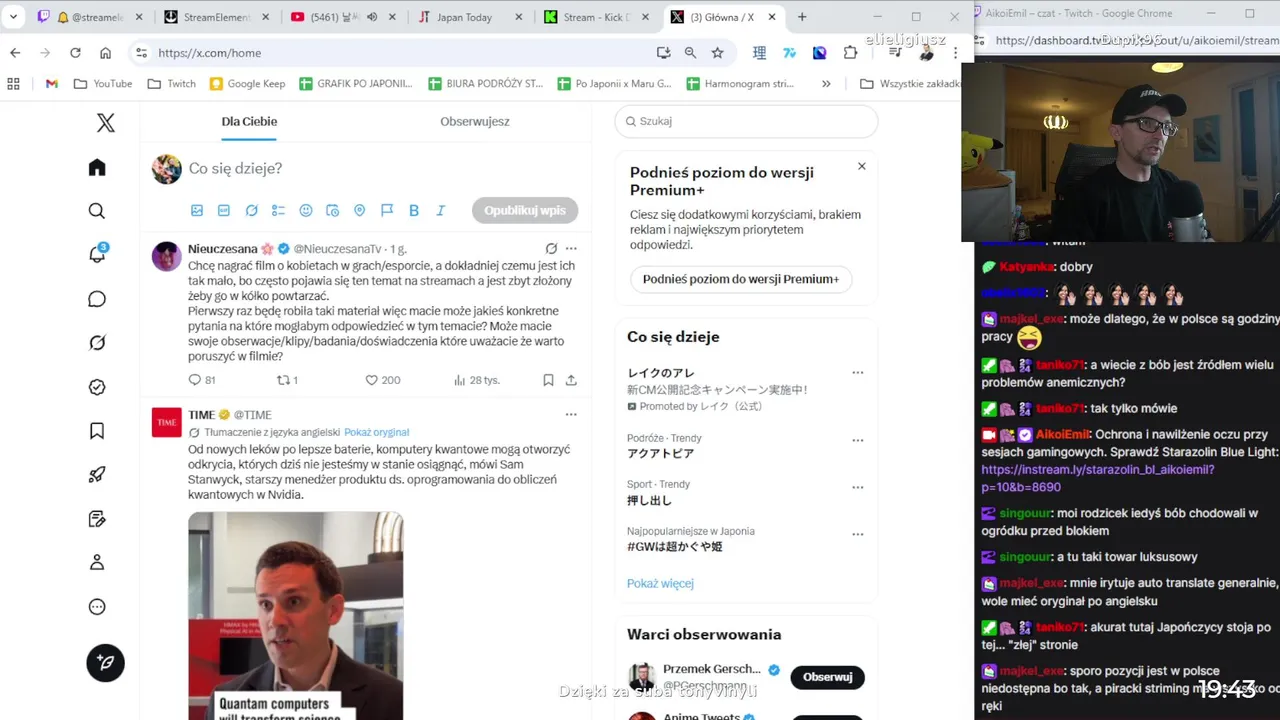Open Grok in the X sidebar

tap(97, 343)
